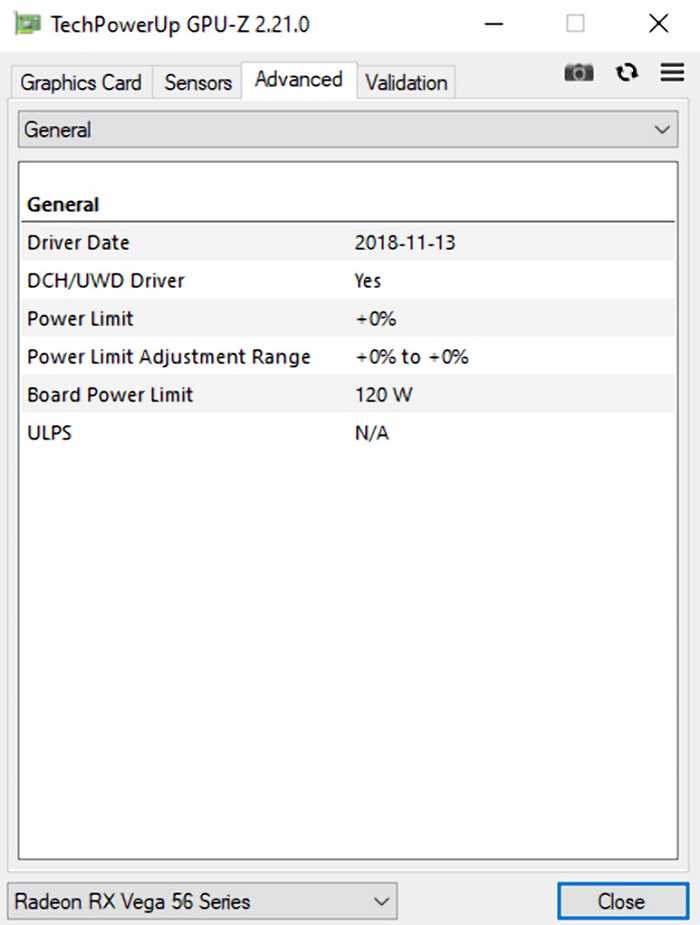
Task: Click the Board Power Limit value 120 W
Action: (382, 394)
